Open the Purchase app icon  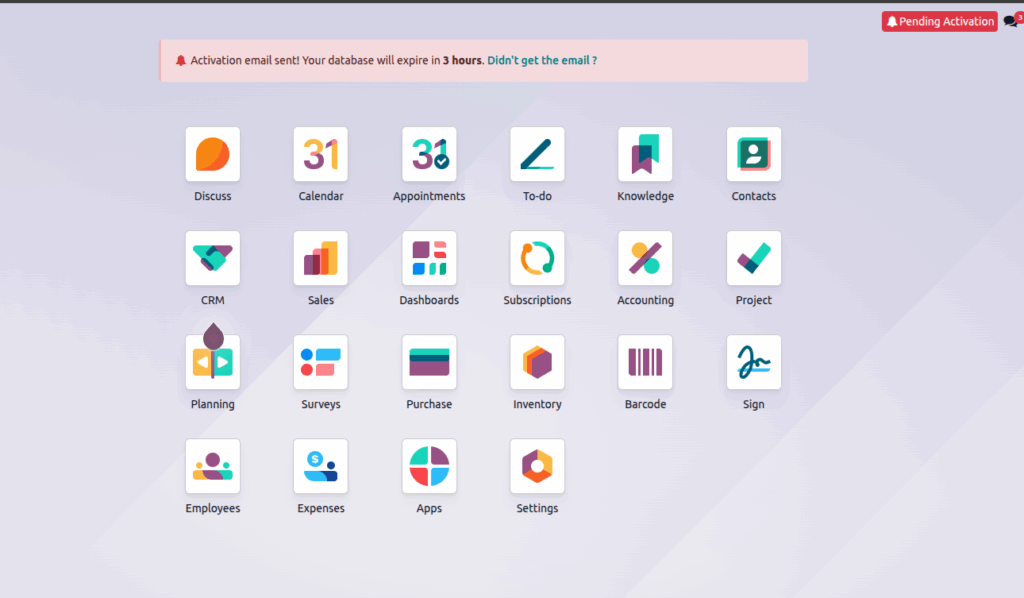point(429,362)
